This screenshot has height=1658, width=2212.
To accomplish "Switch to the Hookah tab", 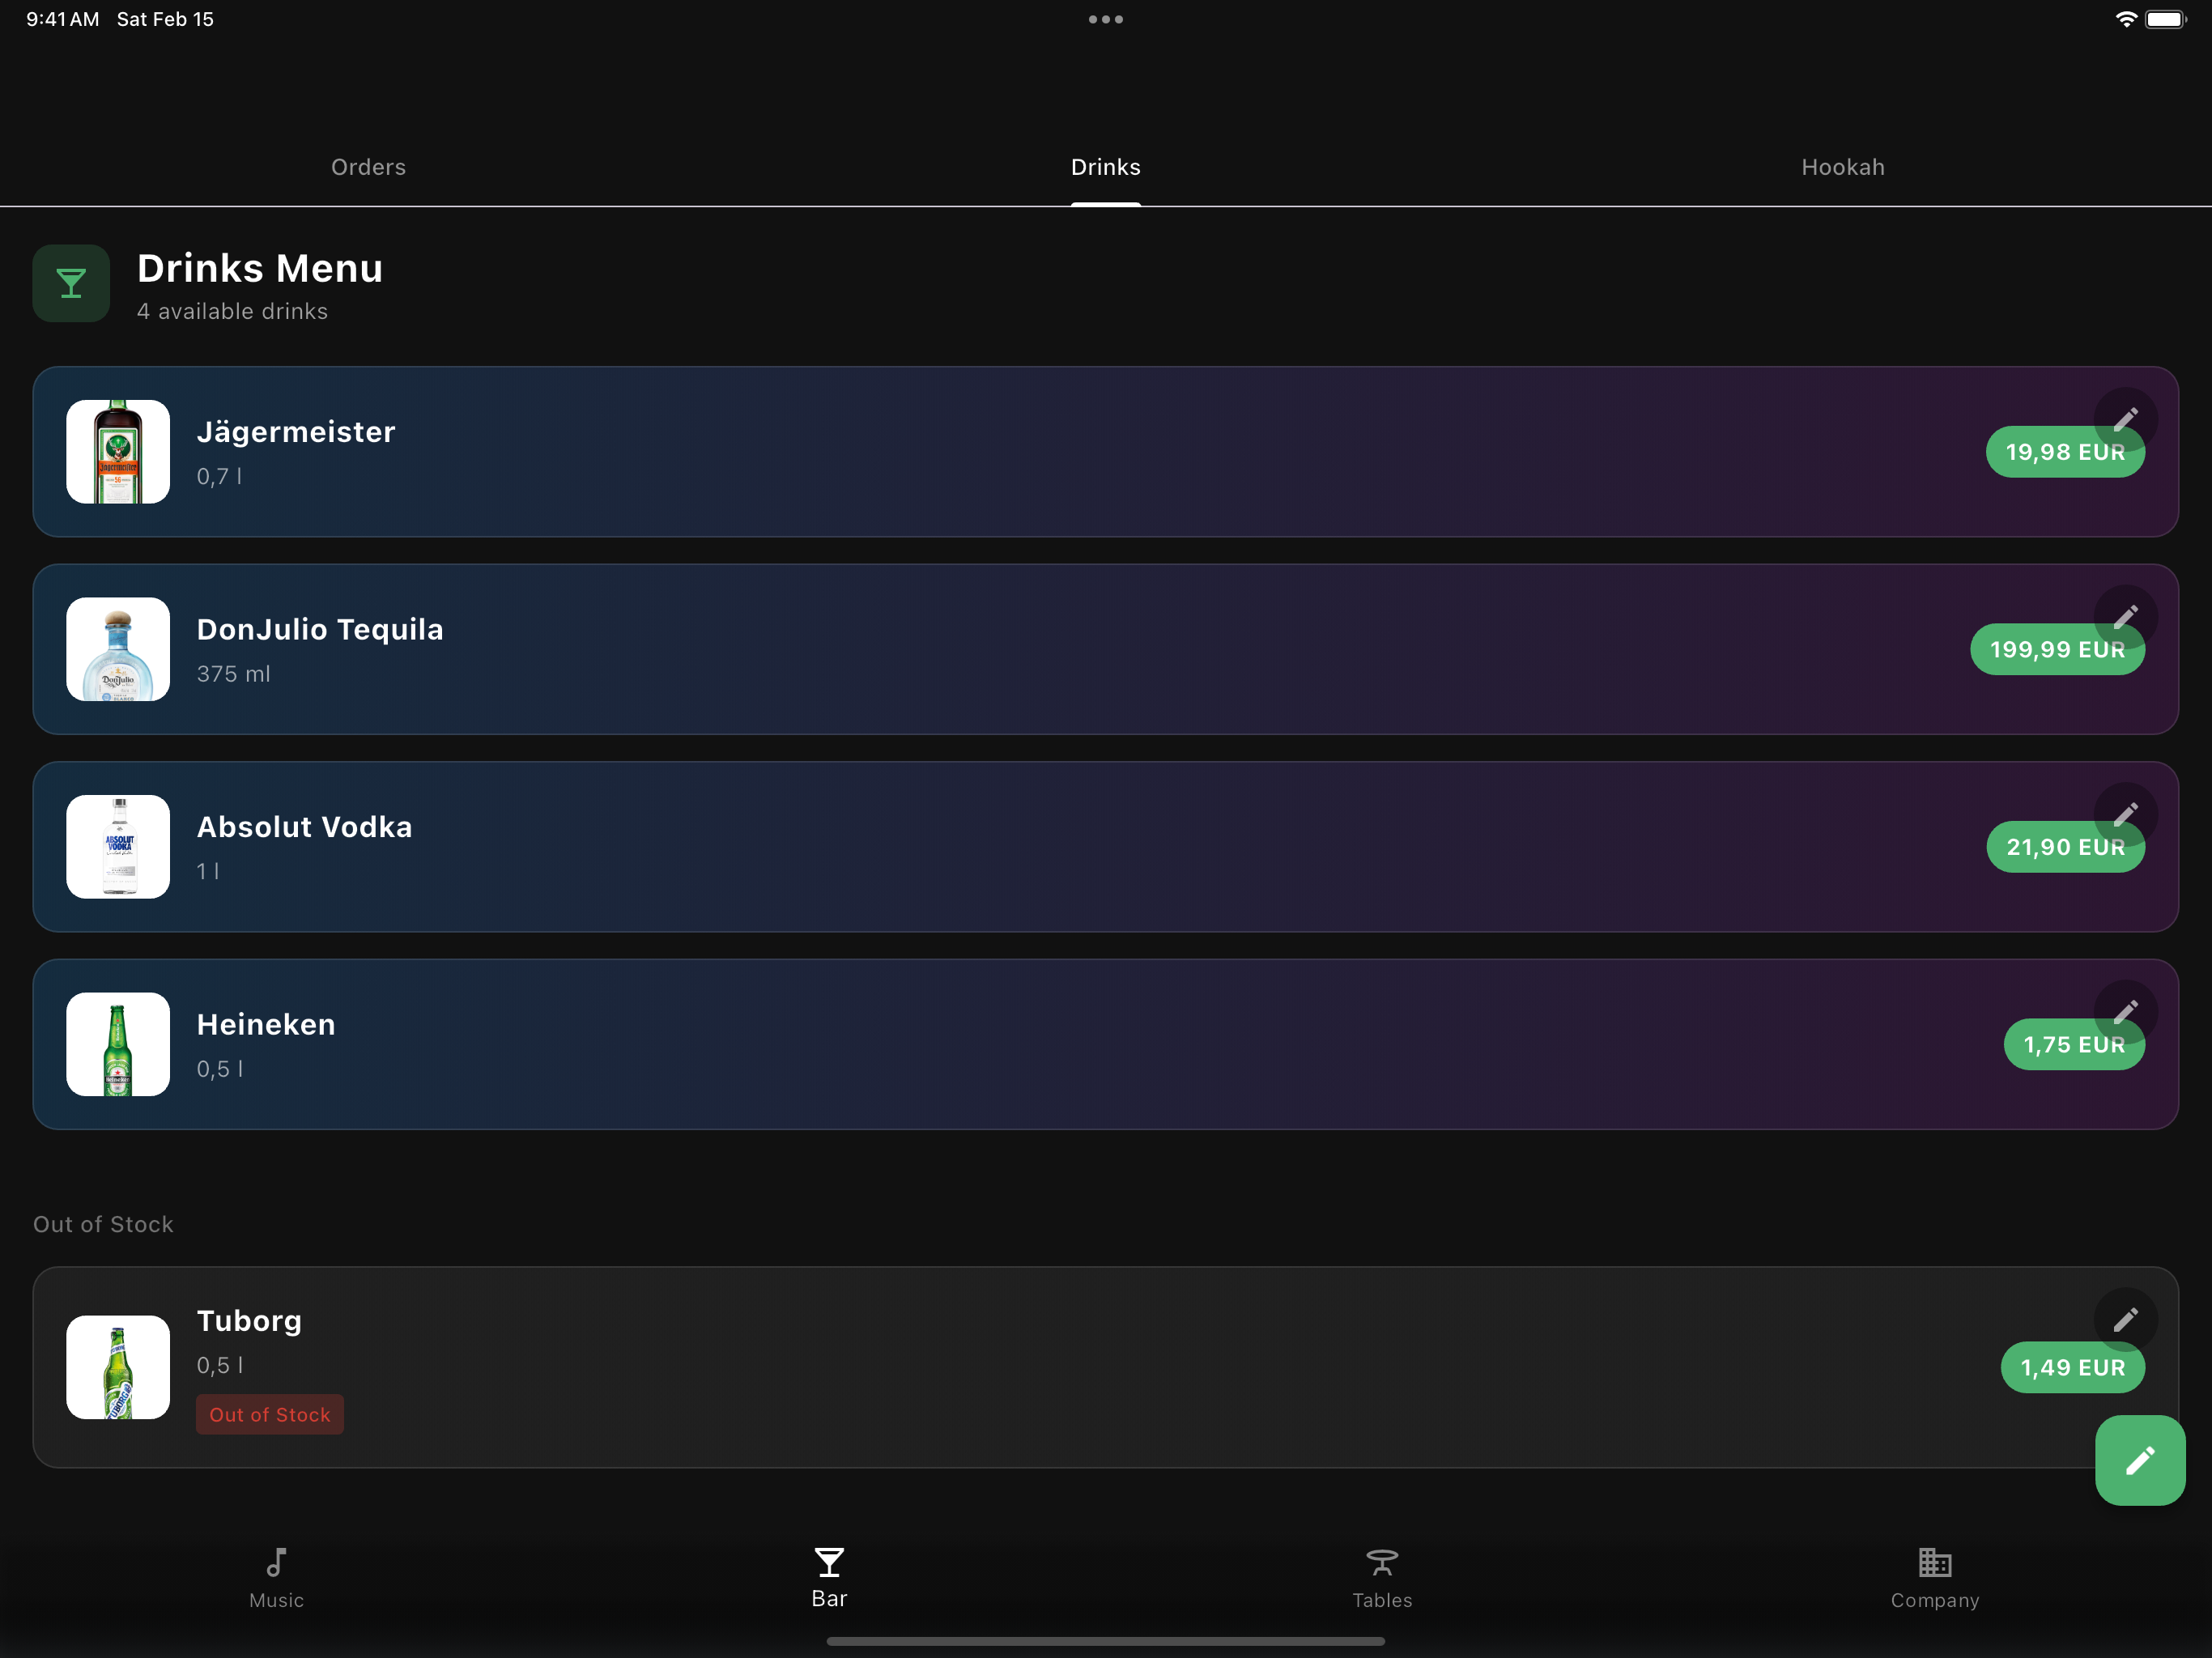I will pyautogui.click(x=1842, y=167).
